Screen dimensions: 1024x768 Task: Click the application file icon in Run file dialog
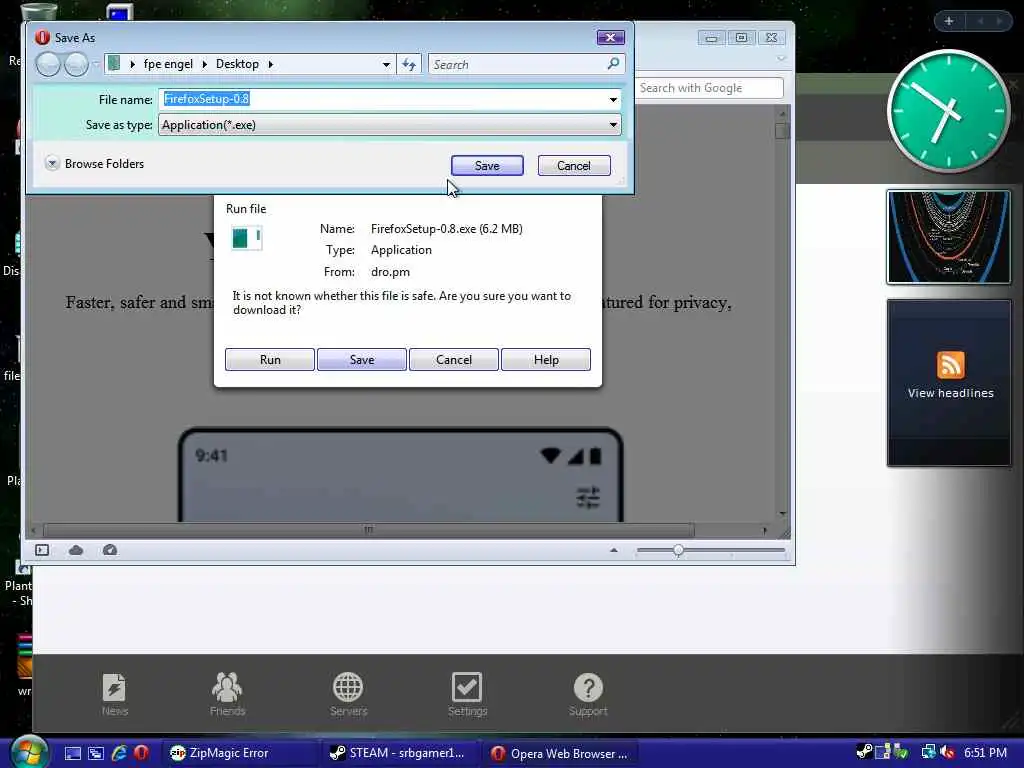point(247,238)
